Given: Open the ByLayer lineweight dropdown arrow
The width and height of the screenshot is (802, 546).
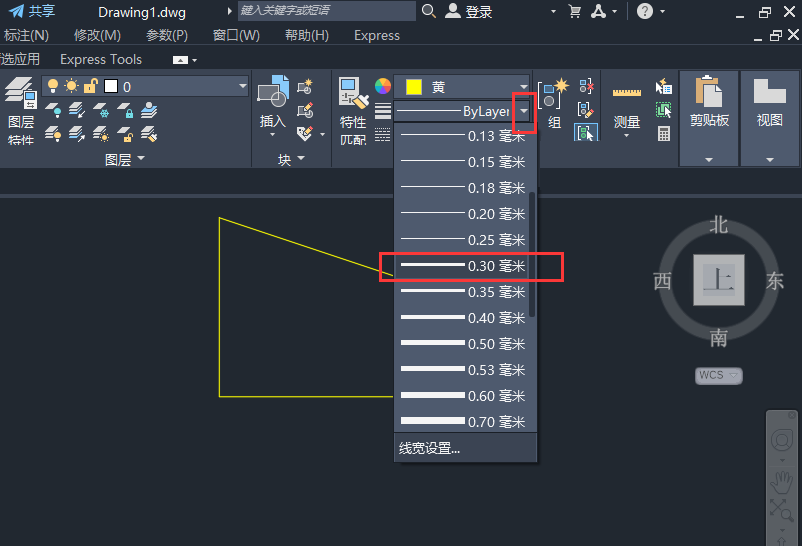Looking at the screenshot, I should (524, 111).
